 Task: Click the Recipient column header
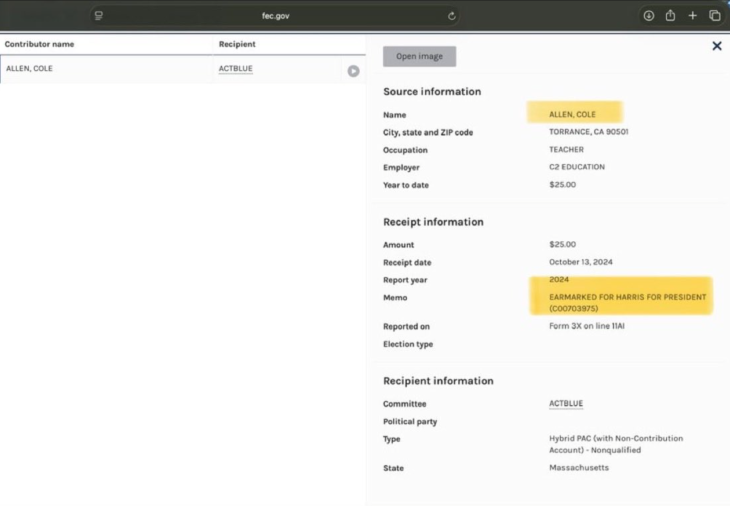pyautogui.click(x=237, y=45)
